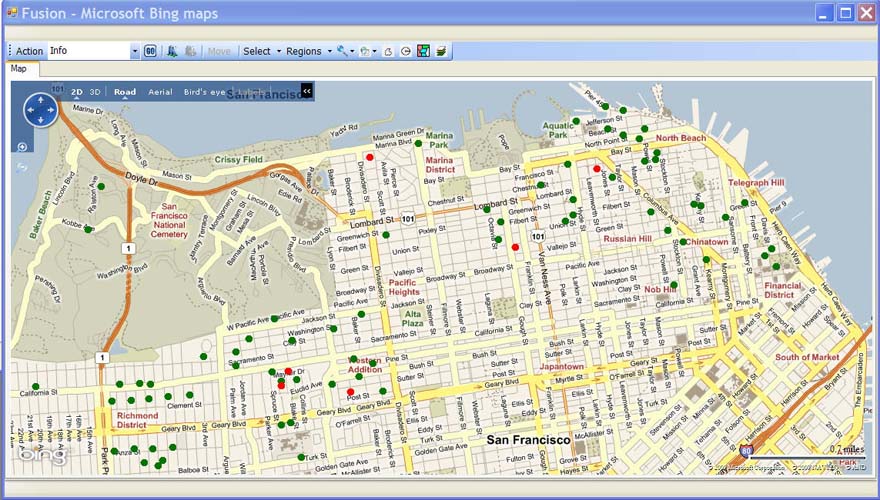
Task: Click the Crissy Field map label
Action: point(239,159)
